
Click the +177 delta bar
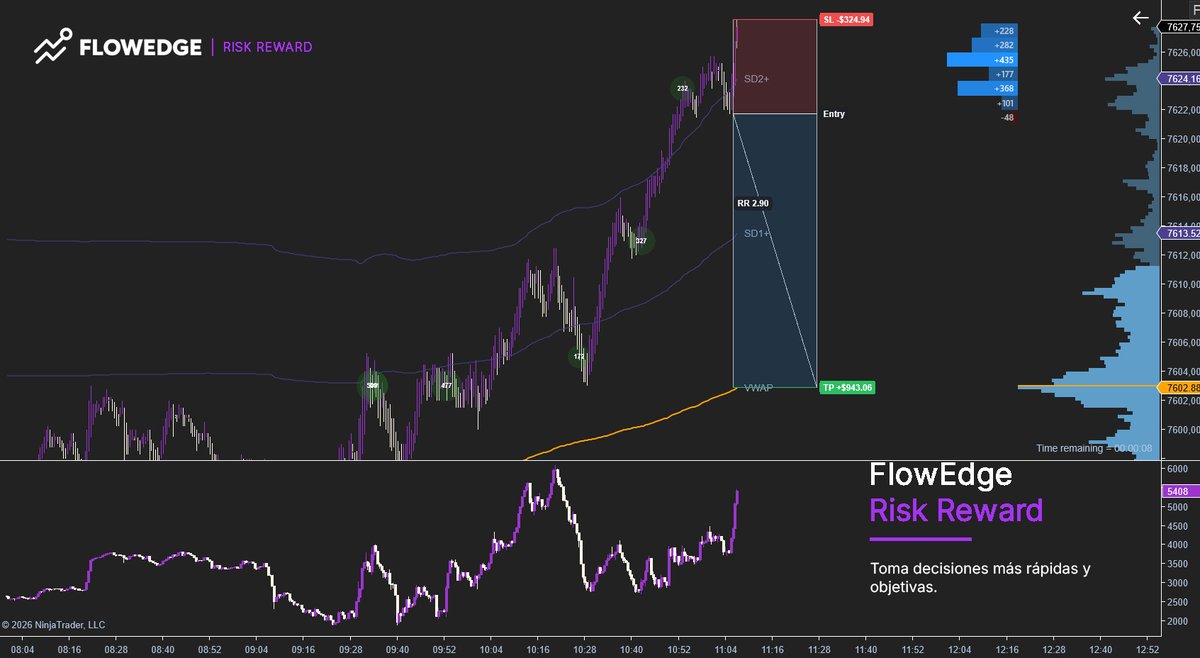click(x=1003, y=74)
